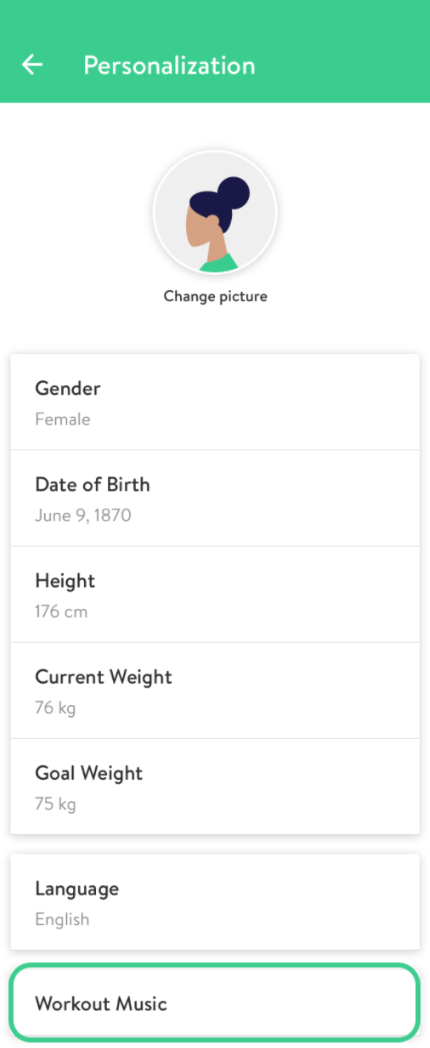Screen dimensions: 430x1048
Task: Edit the June 9, 1870 date value
Action: coord(83,516)
